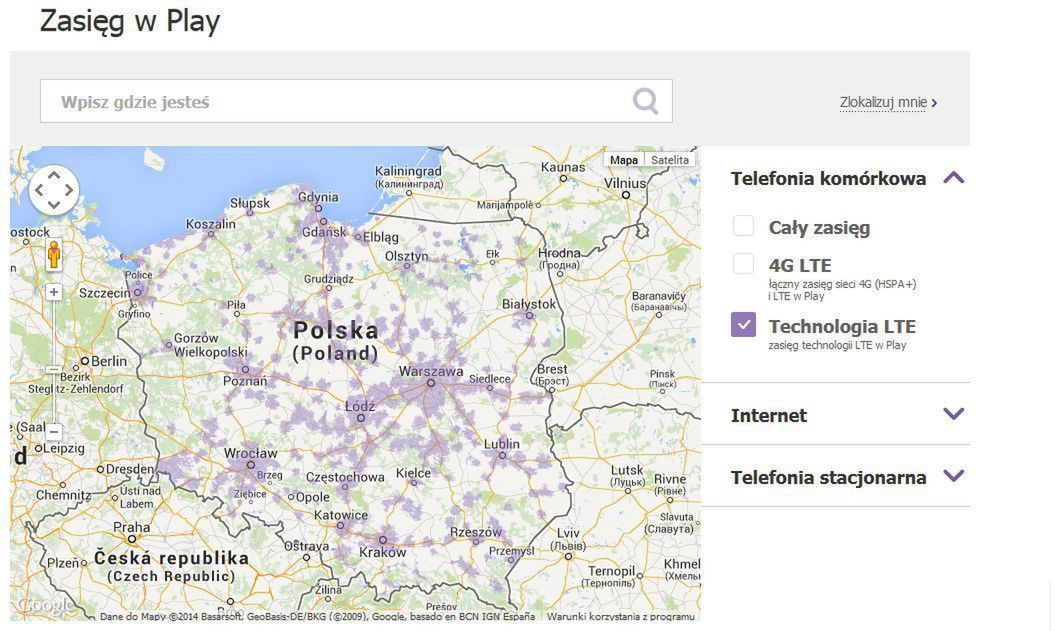Pan the map up with the arrow control

pyautogui.click(x=53, y=175)
